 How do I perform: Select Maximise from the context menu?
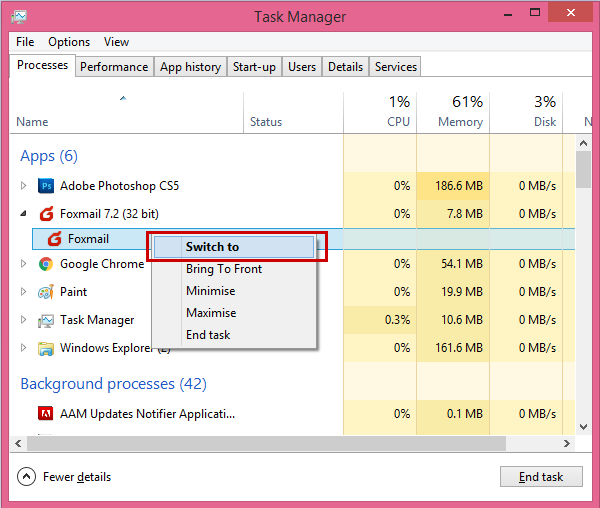pyautogui.click(x=234, y=313)
